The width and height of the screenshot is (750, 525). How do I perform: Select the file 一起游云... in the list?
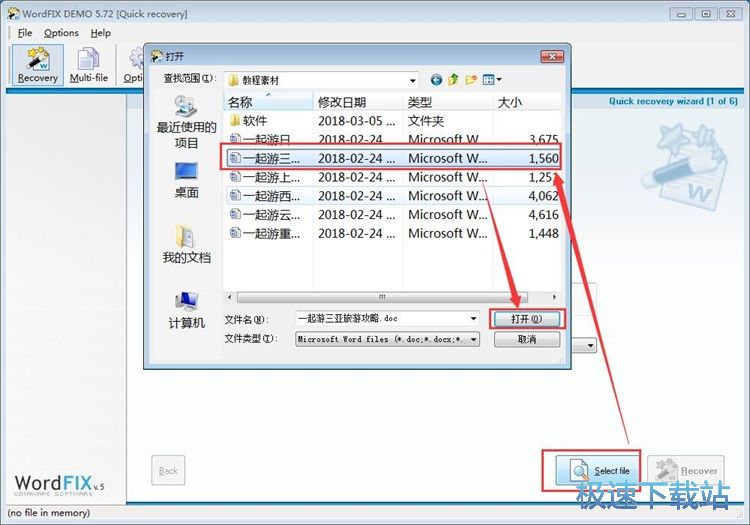[393, 215]
